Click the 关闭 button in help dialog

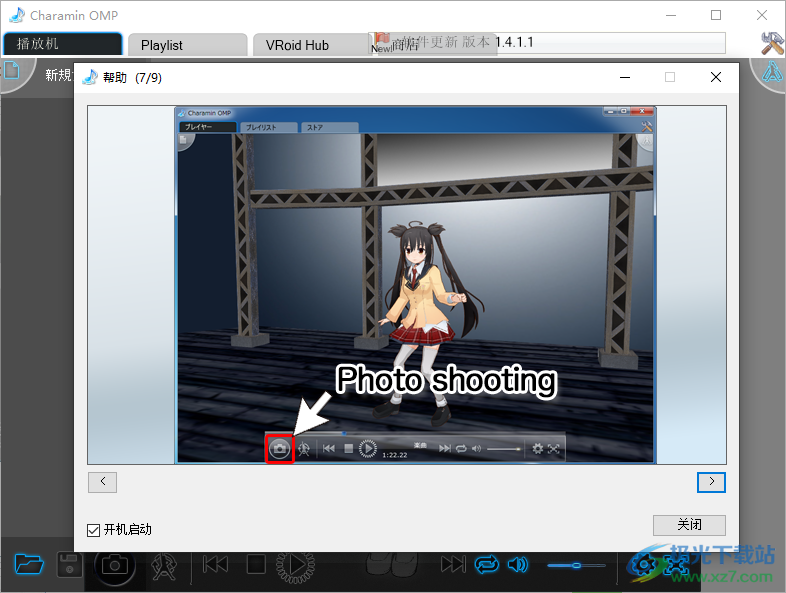[689, 525]
